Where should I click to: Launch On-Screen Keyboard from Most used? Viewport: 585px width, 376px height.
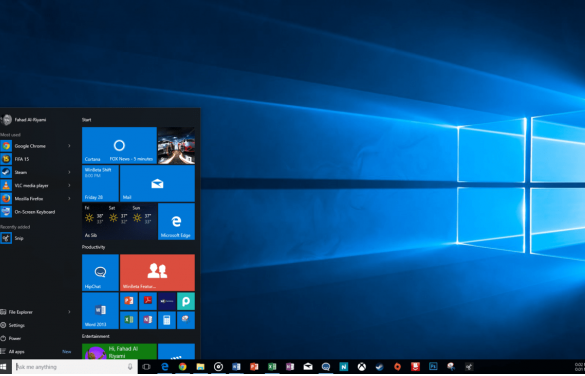pyautogui.click(x=37, y=212)
